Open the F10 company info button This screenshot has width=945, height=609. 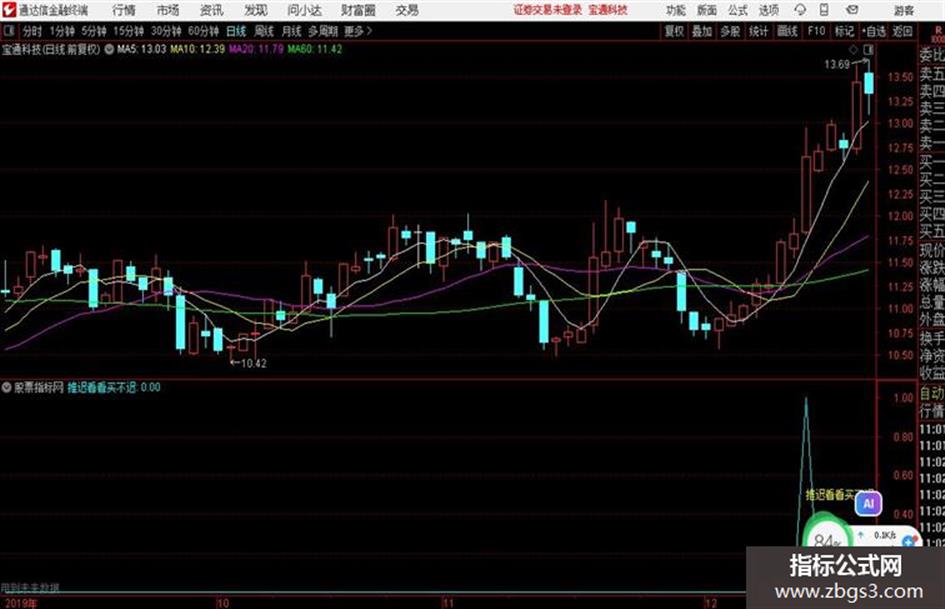(x=817, y=31)
